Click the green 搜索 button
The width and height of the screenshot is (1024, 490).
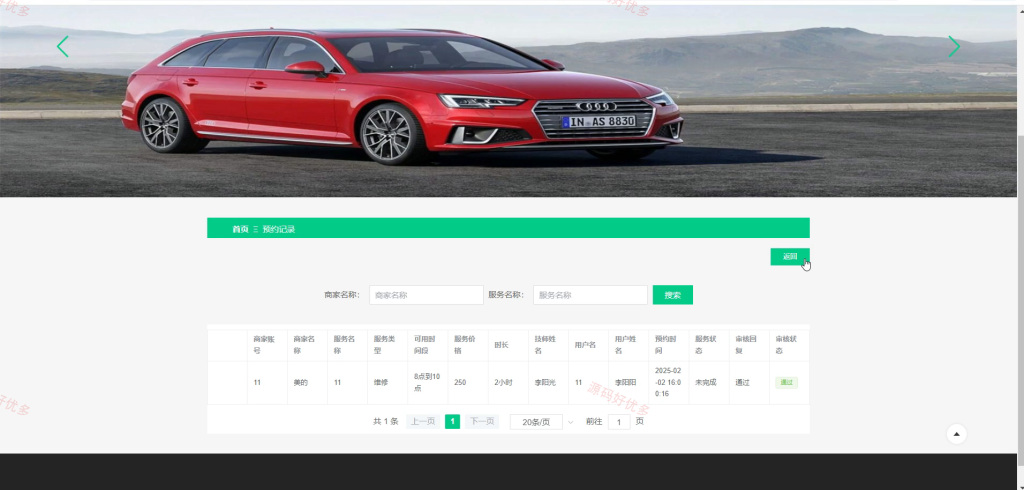(x=673, y=295)
